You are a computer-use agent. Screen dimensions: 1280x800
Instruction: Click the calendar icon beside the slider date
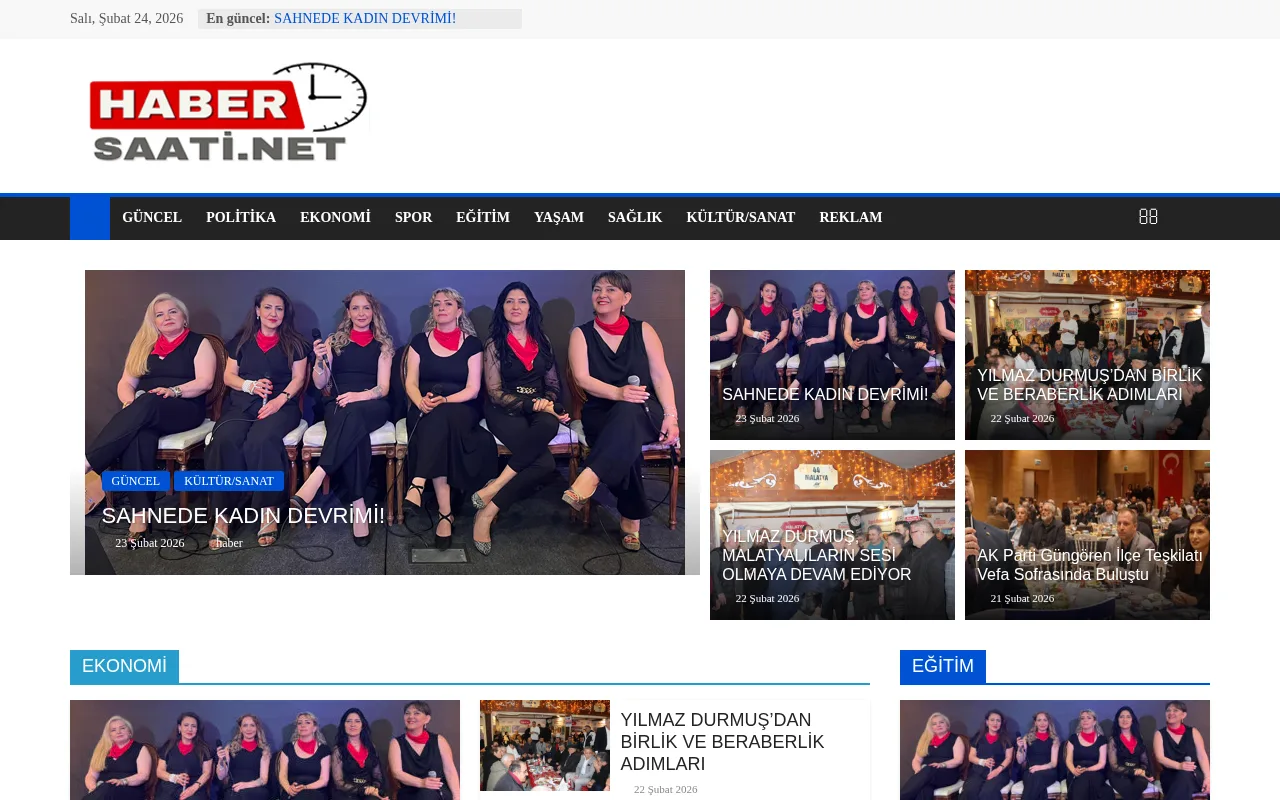coord(107,542)
